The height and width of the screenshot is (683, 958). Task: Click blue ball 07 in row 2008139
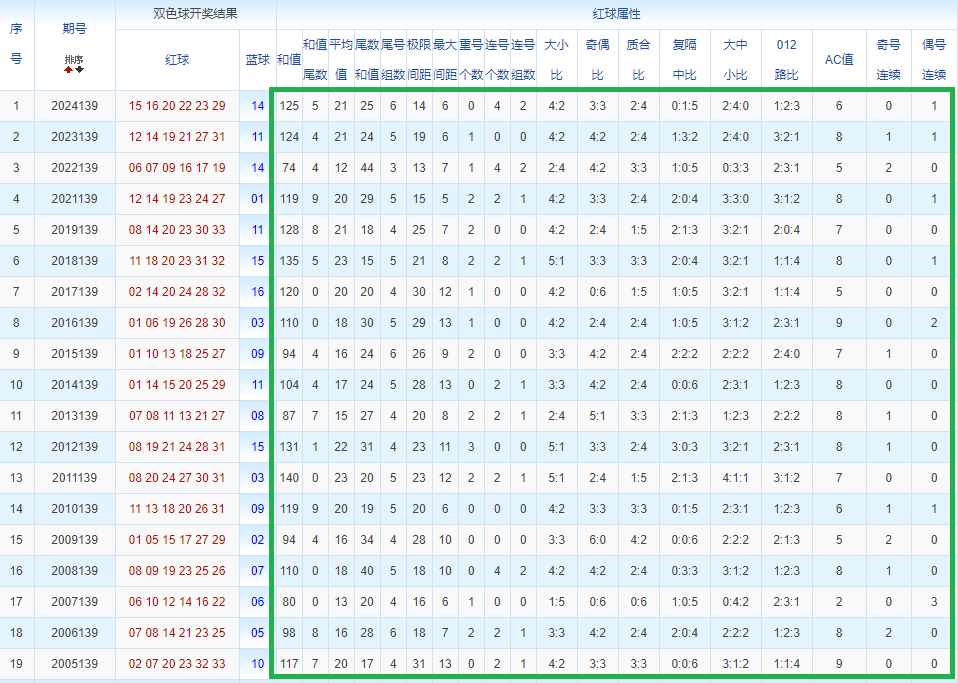coord(258,571)
